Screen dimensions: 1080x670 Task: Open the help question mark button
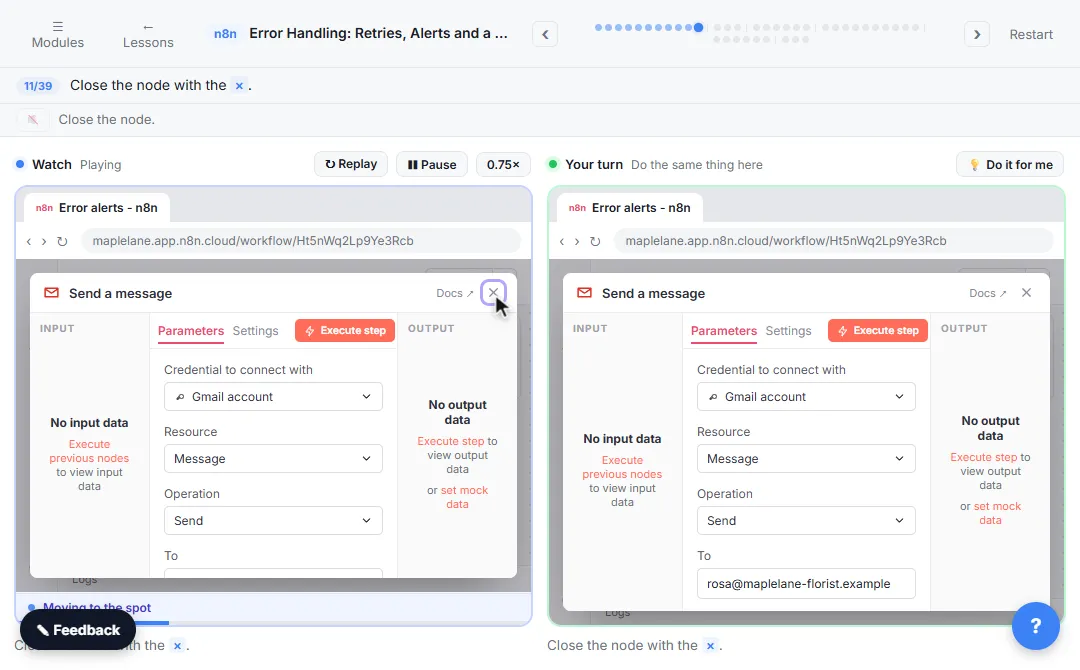(1035, 626)
